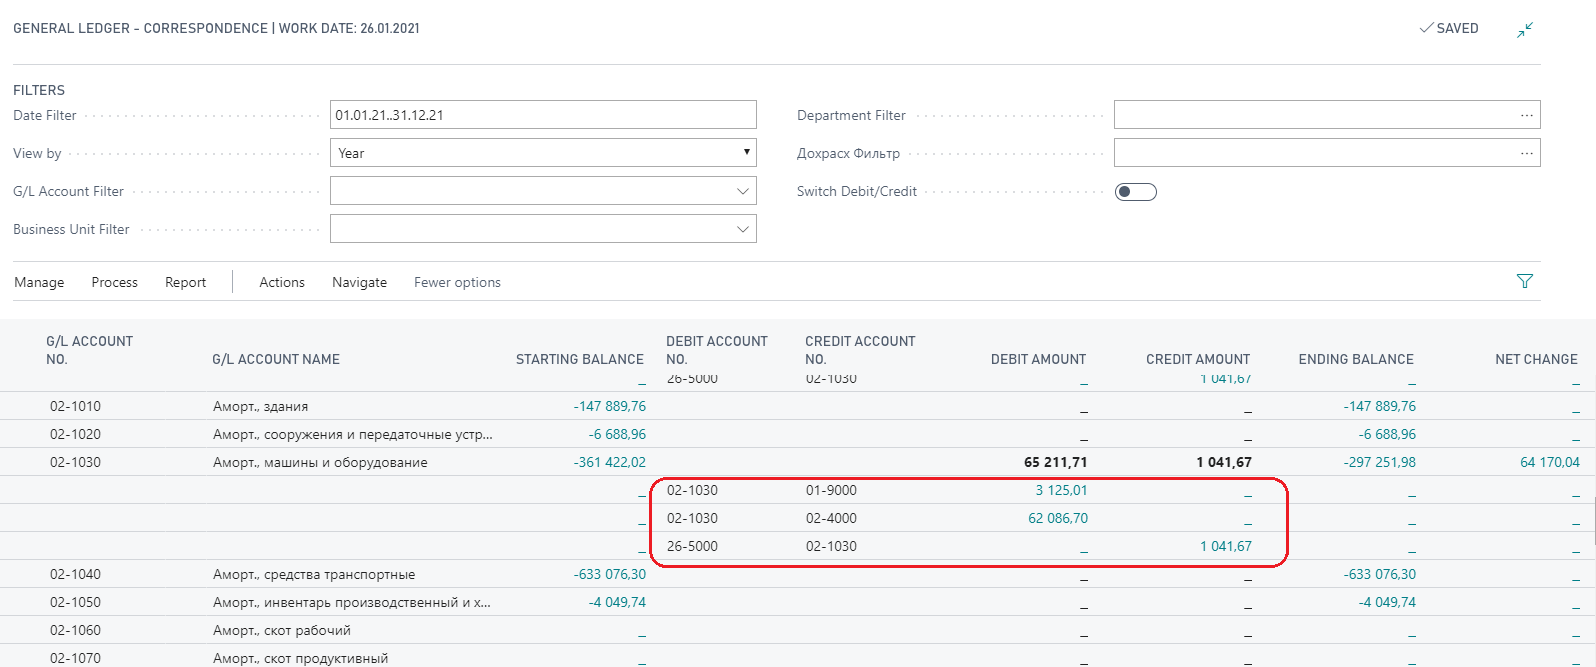Click the Debit Amount column header
This screenshot has width=1596, height=667.
1038,359
